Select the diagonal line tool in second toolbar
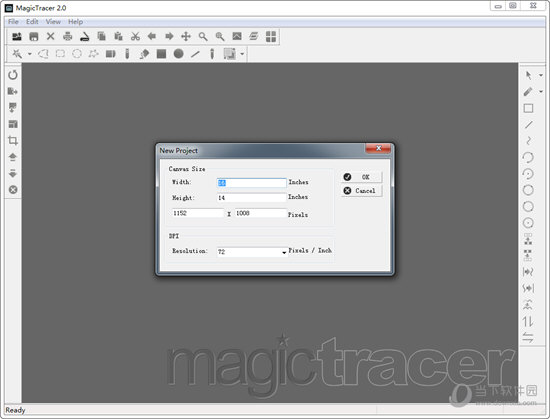 195,54
